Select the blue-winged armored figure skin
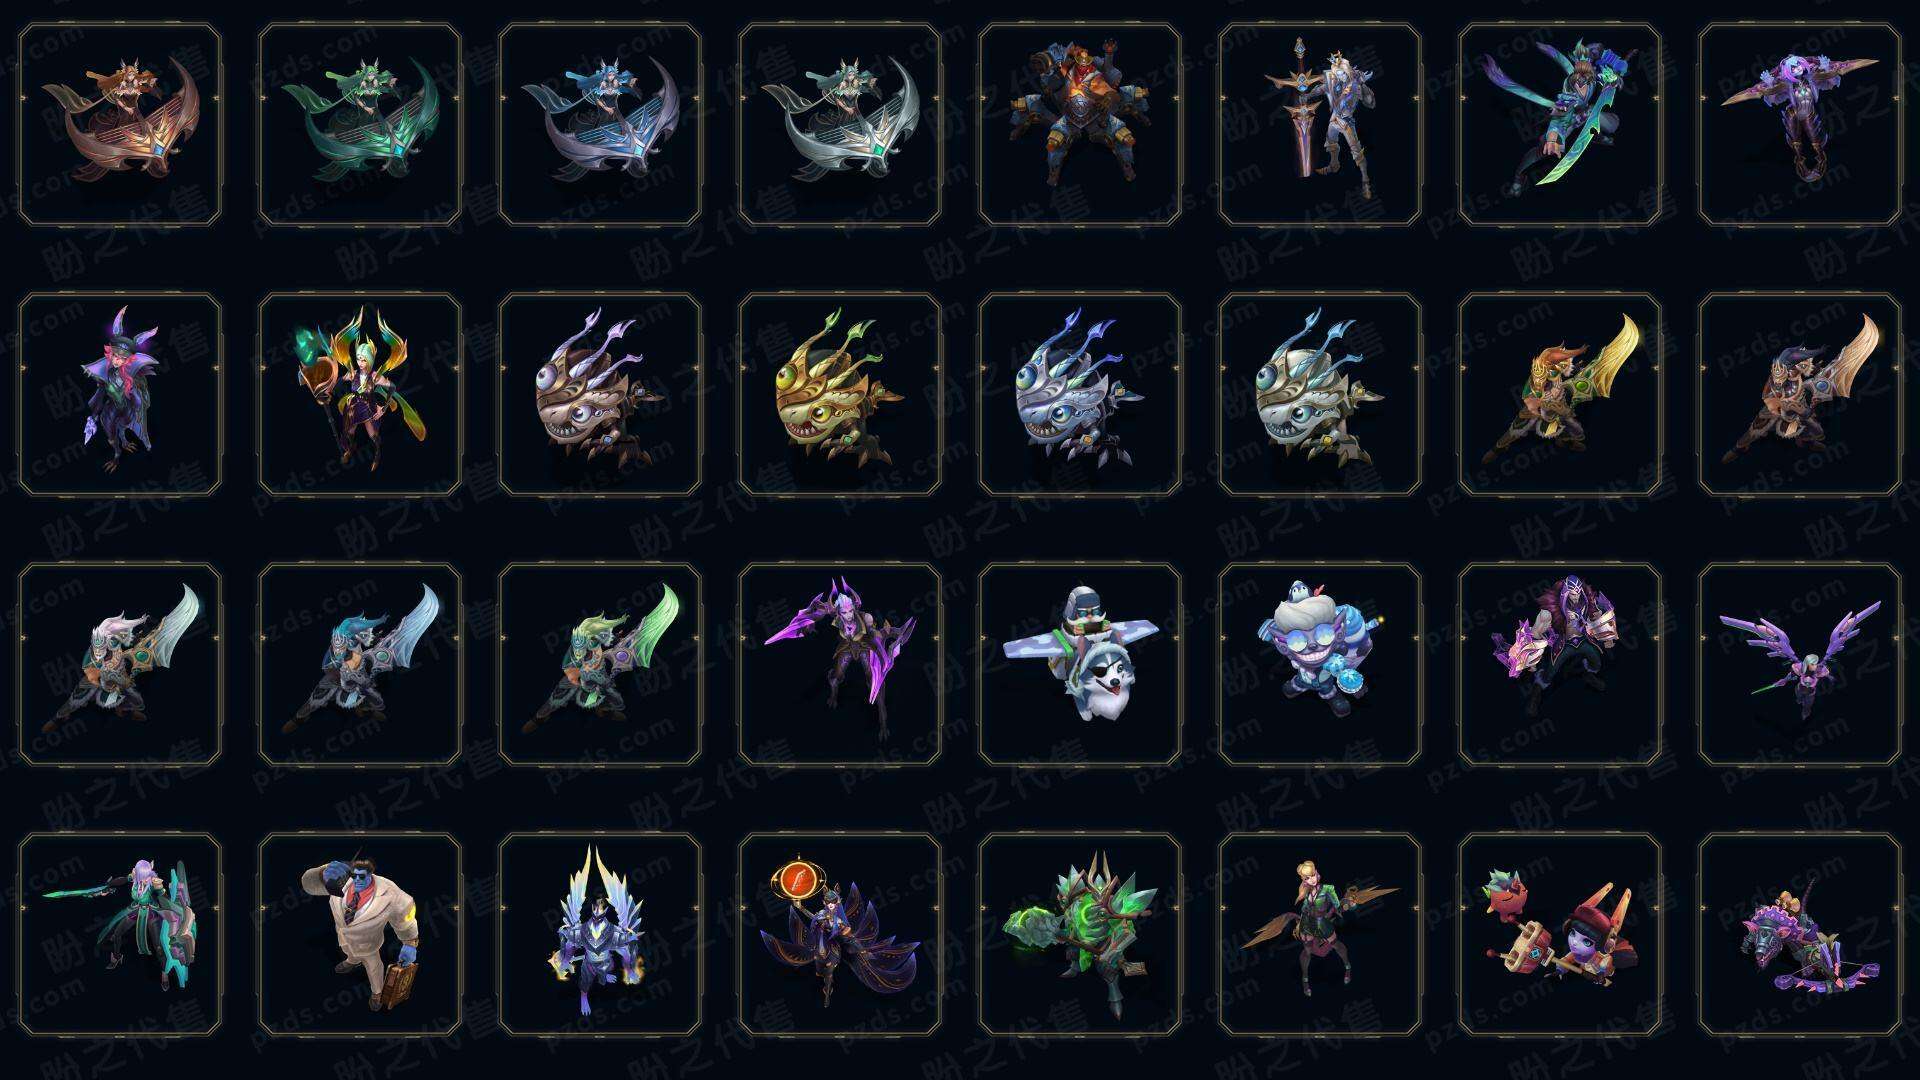Image resolution: width=1920 pixels, height=1080 pixels. point(600,934)
